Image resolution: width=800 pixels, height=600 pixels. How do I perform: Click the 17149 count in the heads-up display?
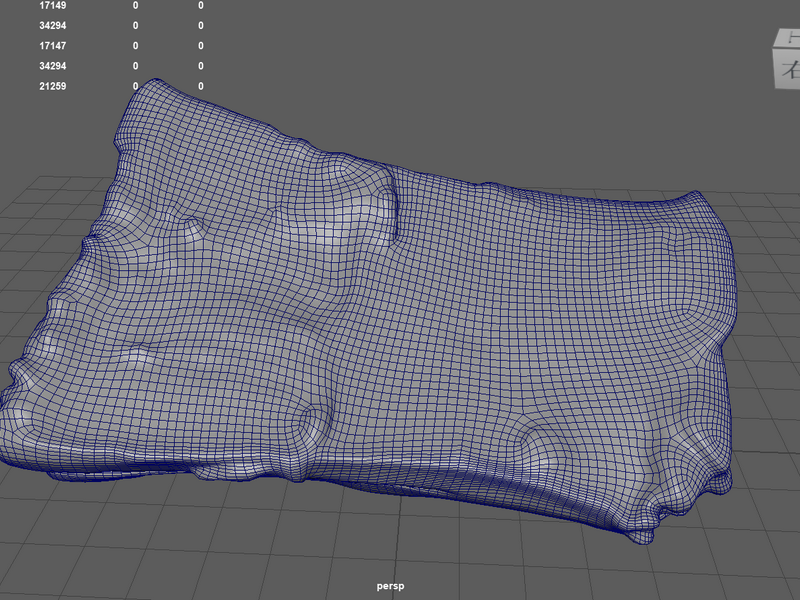[x=53, y=6]
